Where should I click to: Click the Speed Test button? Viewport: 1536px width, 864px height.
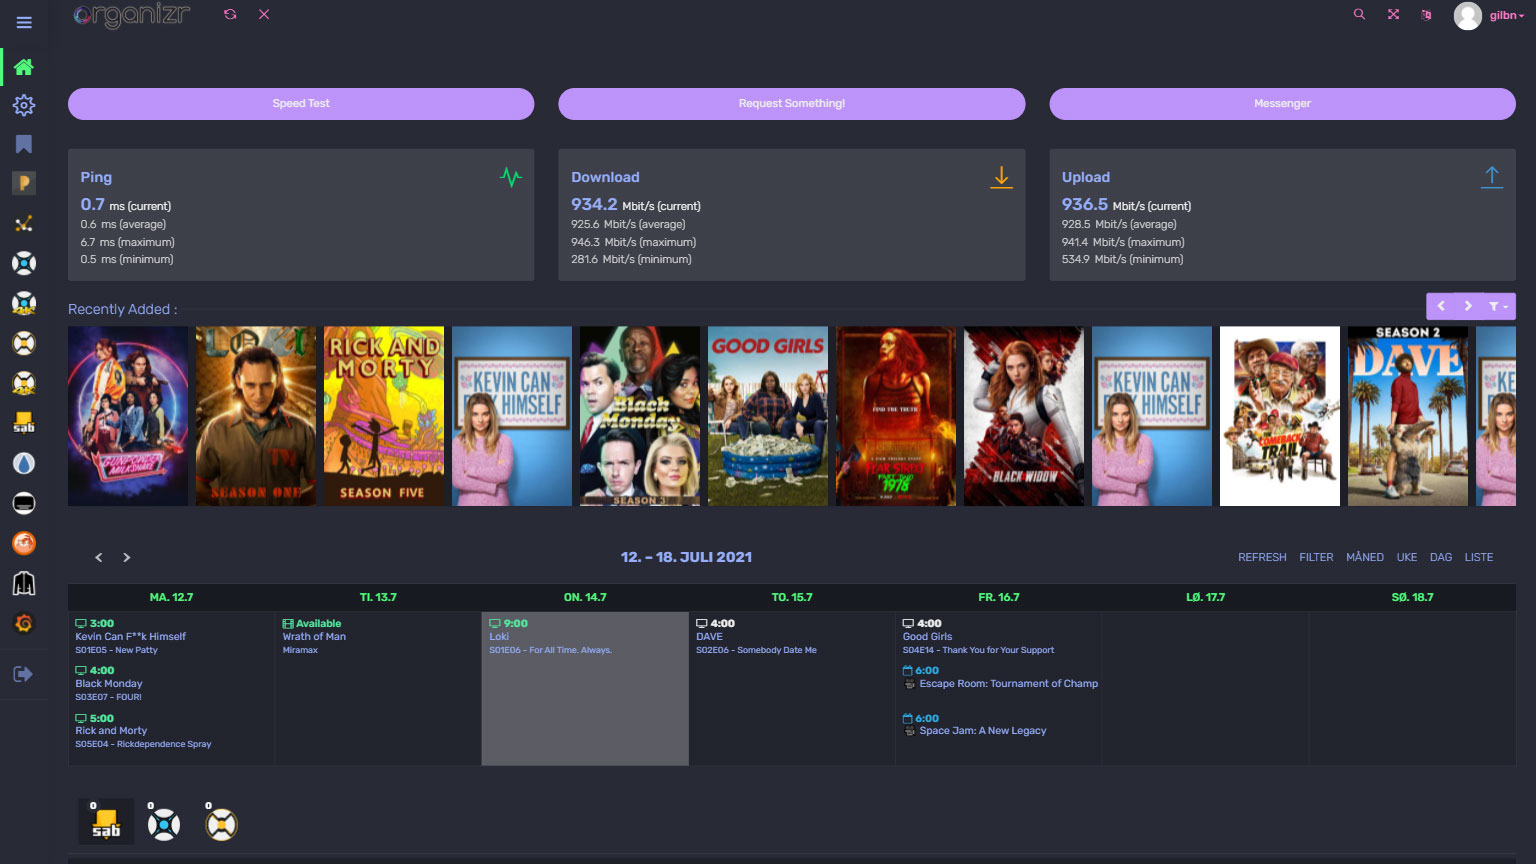[301, 104]
